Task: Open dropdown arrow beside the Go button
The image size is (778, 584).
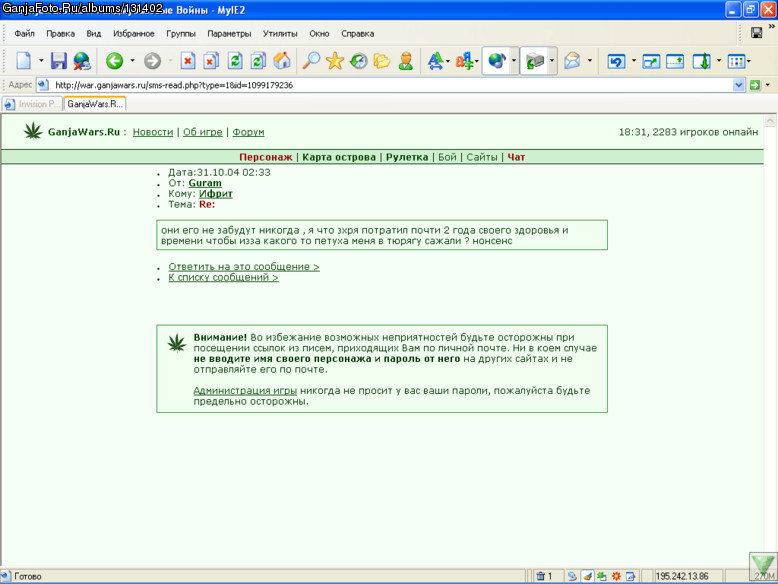Action: click(x=768, y=85)
